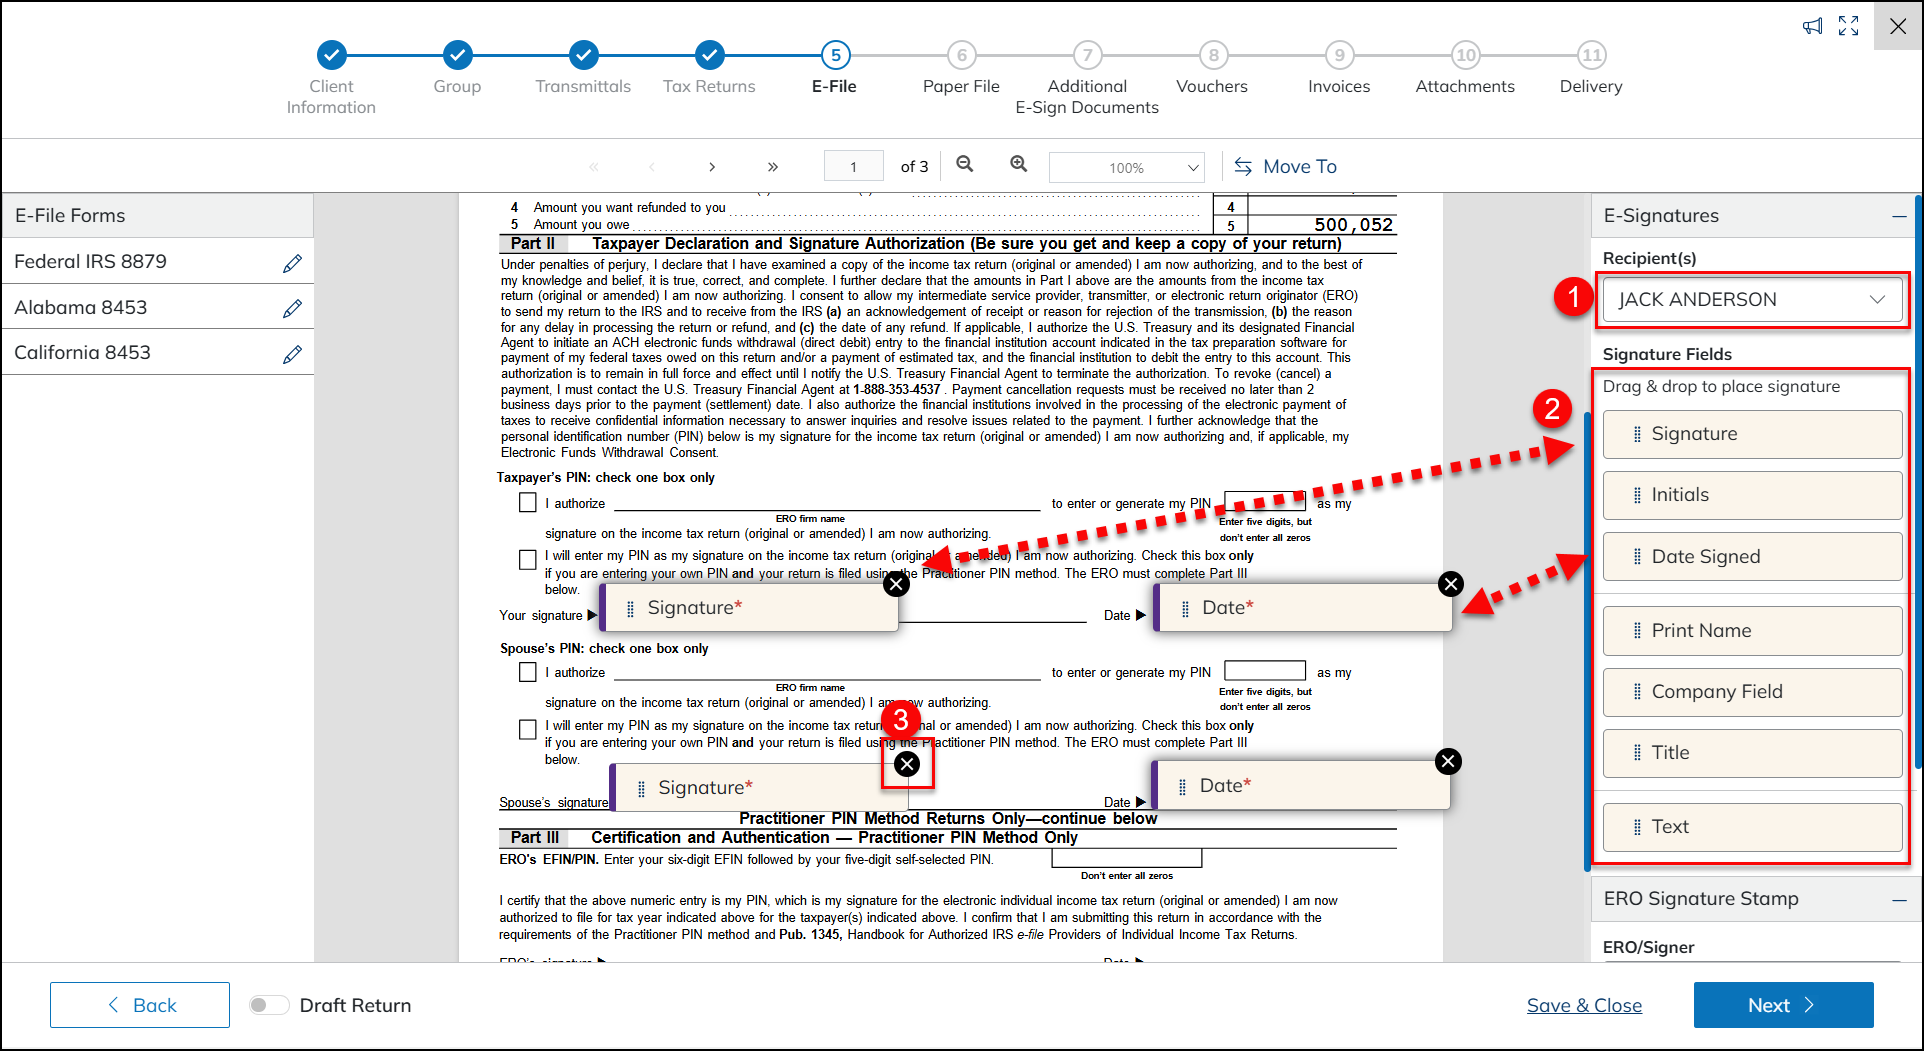Click the zoom out magnifier icon

965,165
